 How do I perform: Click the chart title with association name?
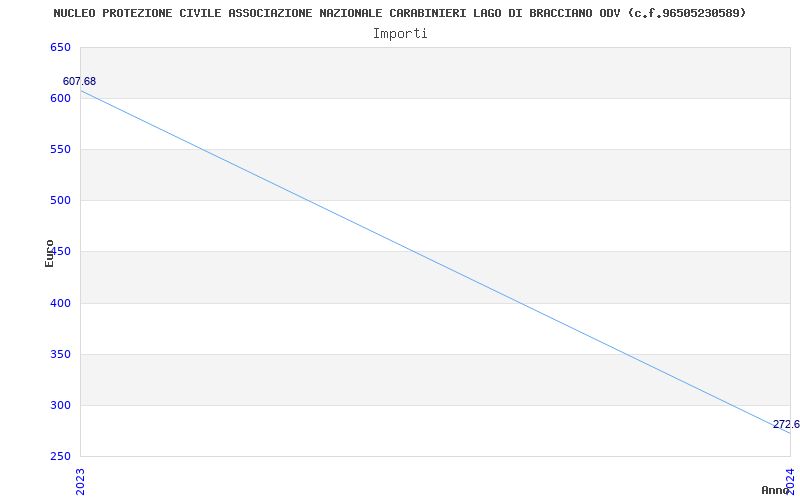pyautogui.click(x=400, y=13)
